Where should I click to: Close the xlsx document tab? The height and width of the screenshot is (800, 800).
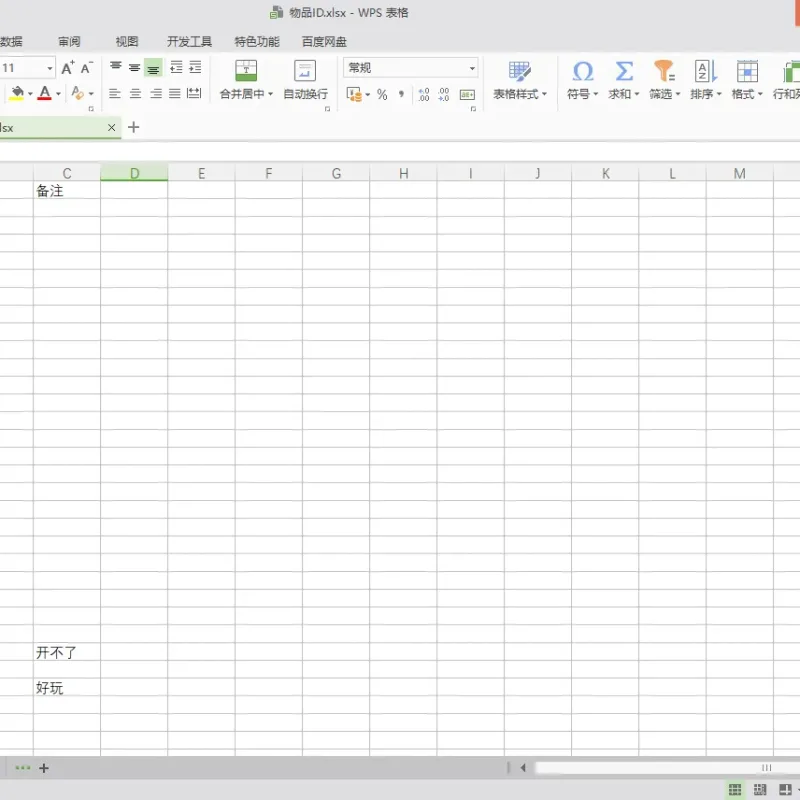coord(111,128)
